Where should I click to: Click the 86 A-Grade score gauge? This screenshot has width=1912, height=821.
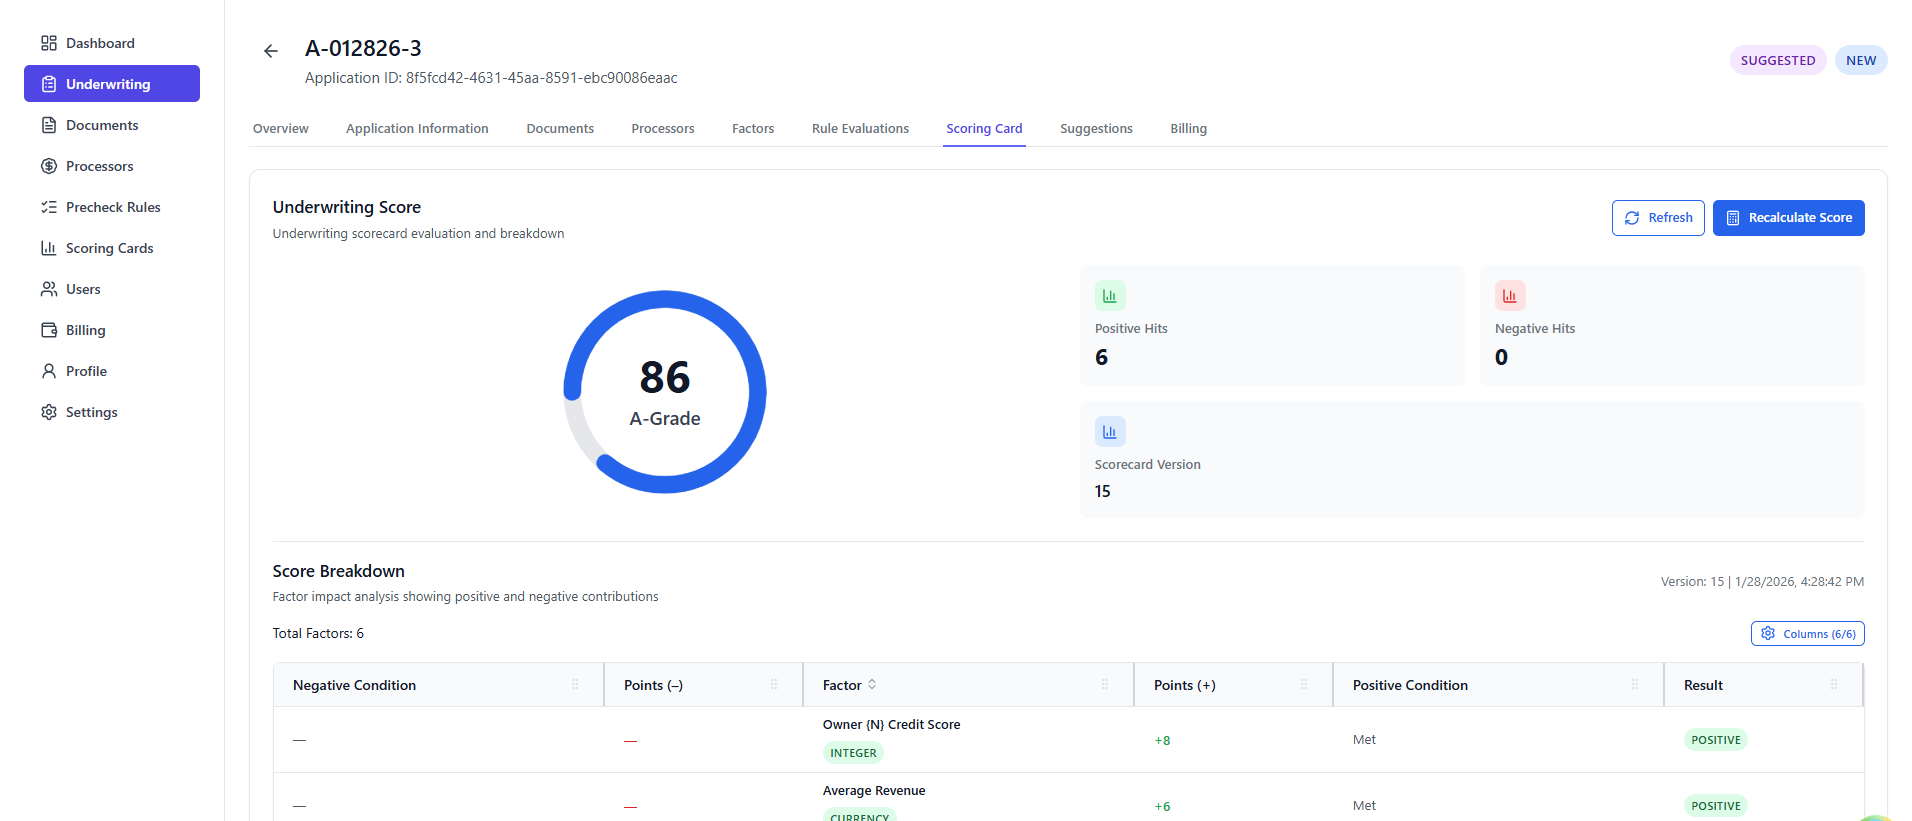[x=665, y=392]
